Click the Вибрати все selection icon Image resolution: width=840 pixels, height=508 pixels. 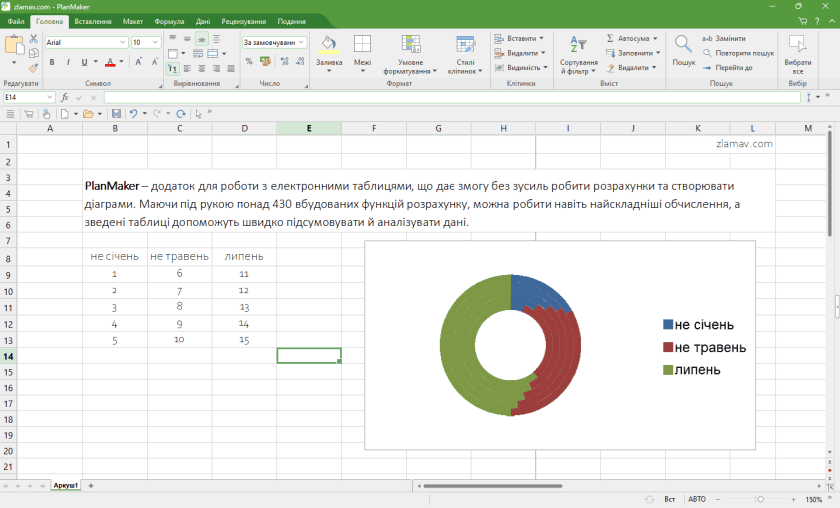pos(797,44)
